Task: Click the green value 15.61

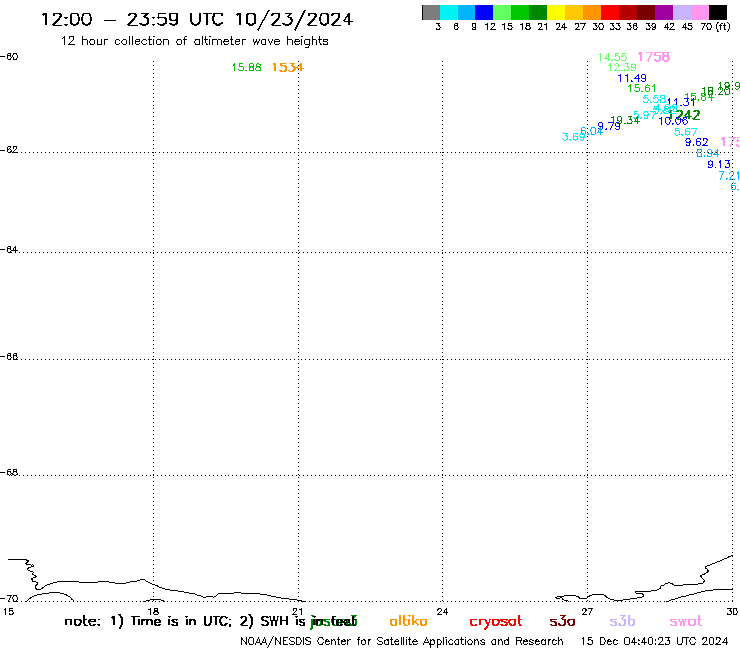Action: pyautogui.click(x=642, y=88)
